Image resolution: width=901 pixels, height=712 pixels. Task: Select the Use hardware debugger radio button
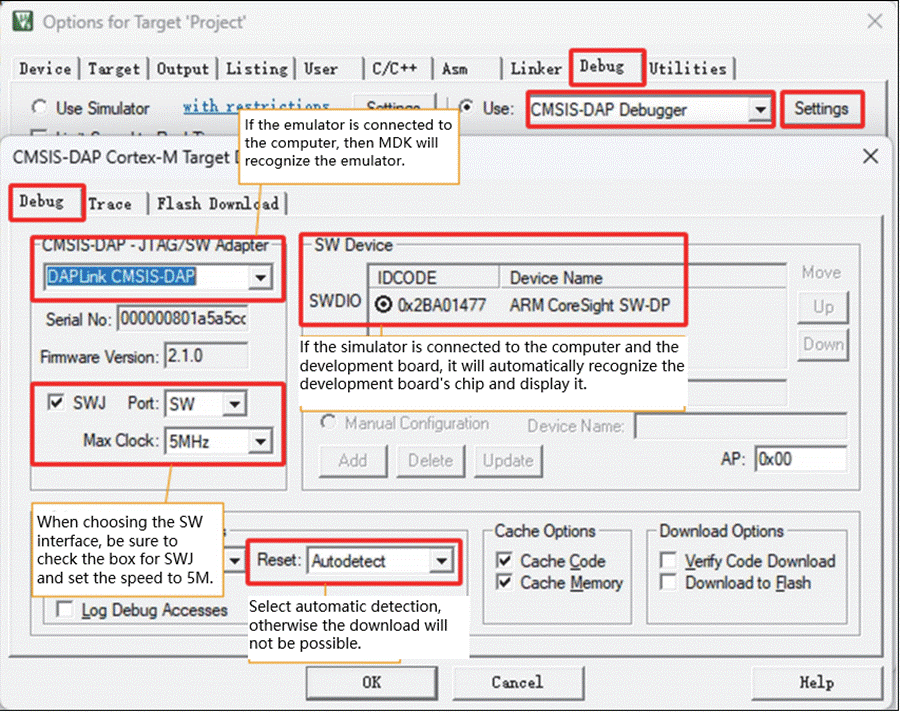(467, 107)
